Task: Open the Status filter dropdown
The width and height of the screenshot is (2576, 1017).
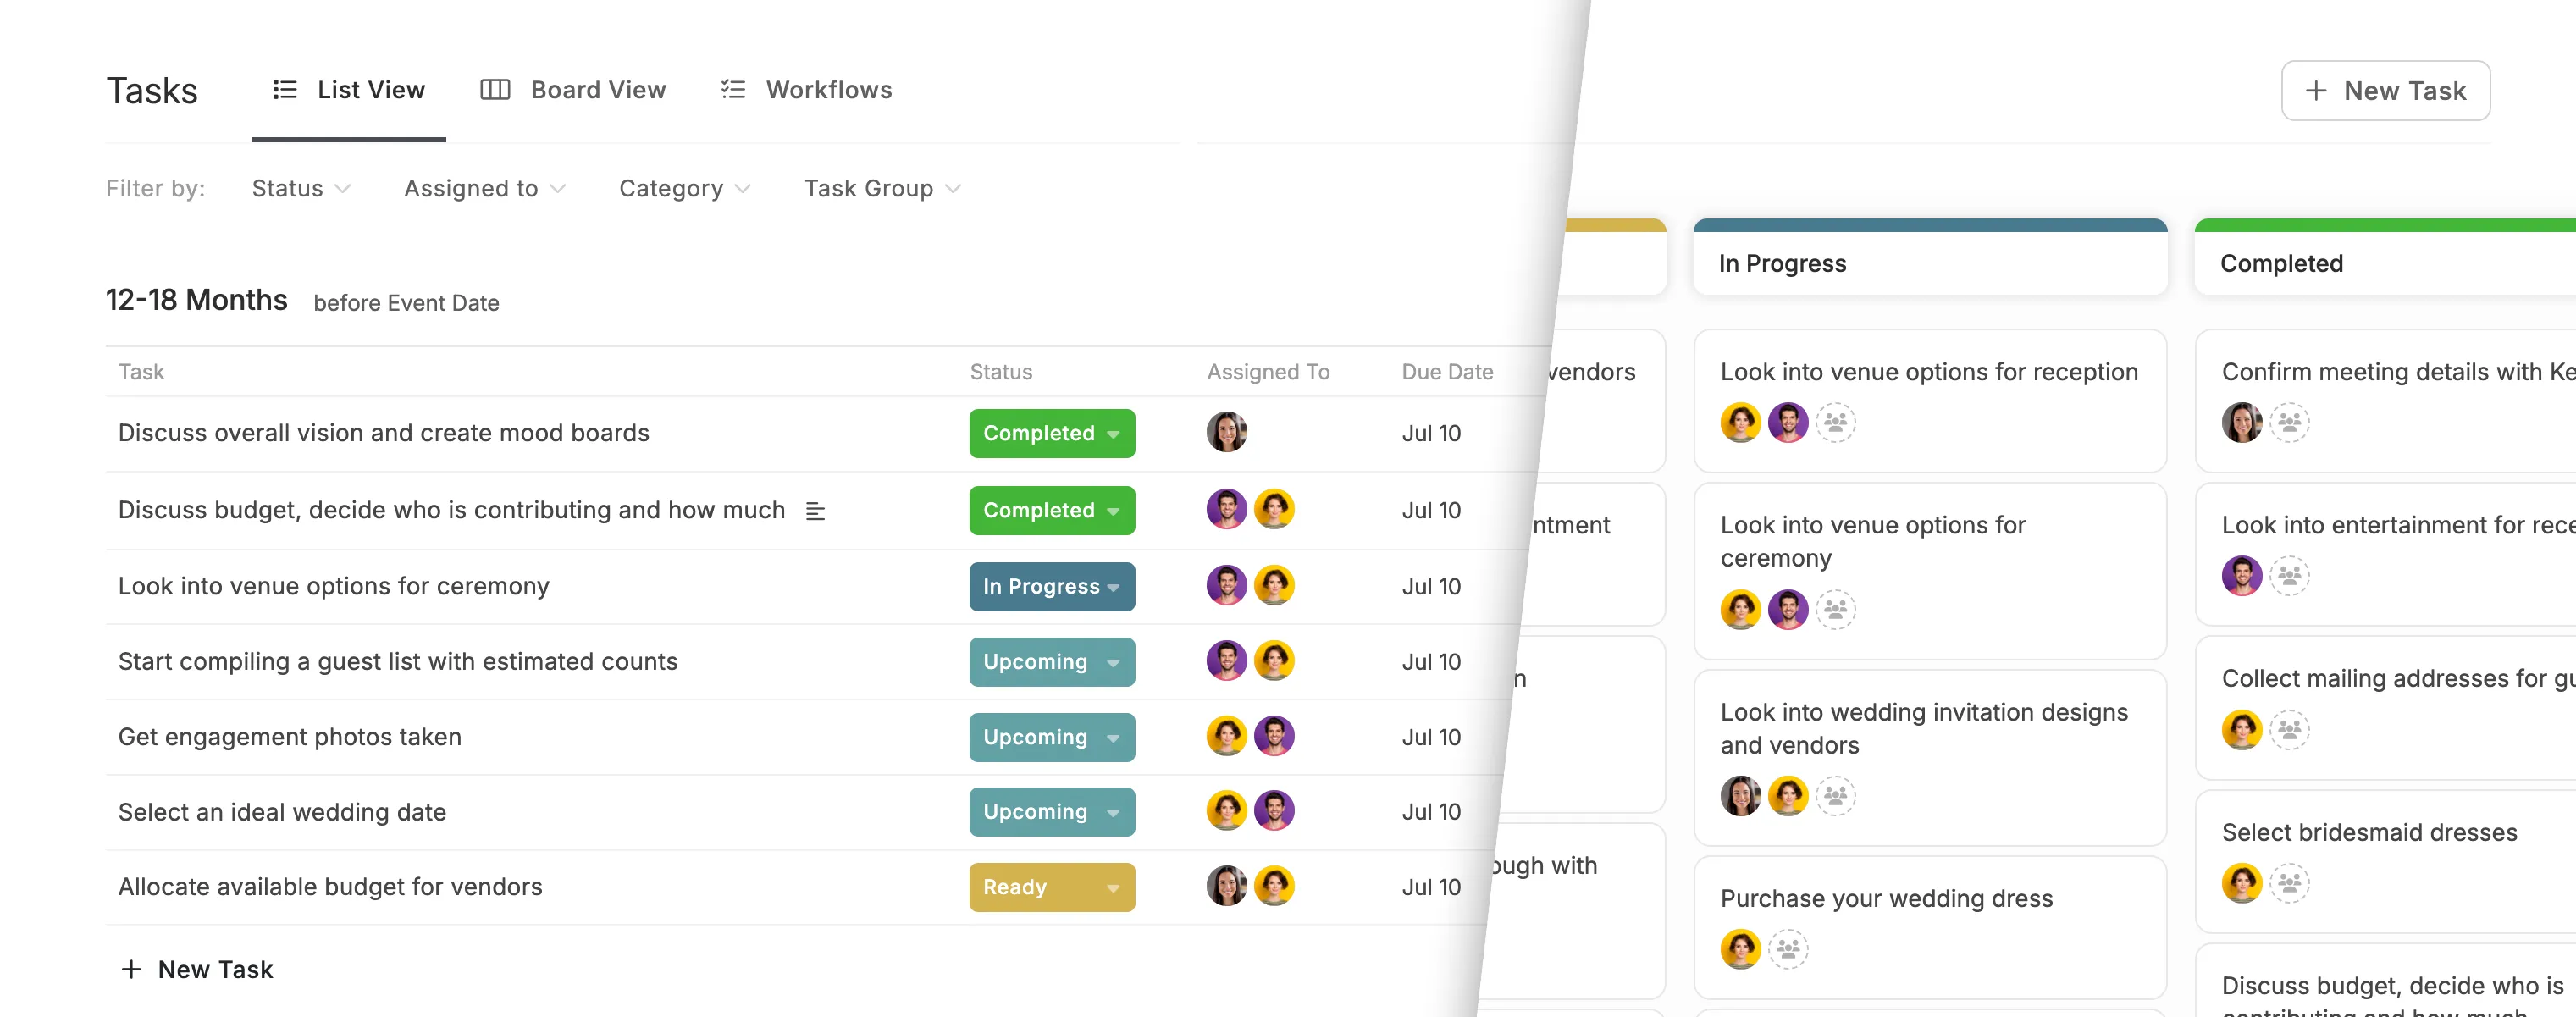Action: point(301,188)
